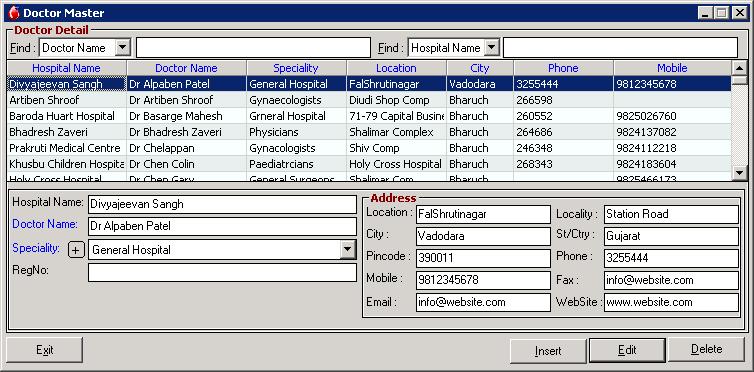Maximize the Doctor Master window
Screen dimensions: 754x372
coord(721,13)
